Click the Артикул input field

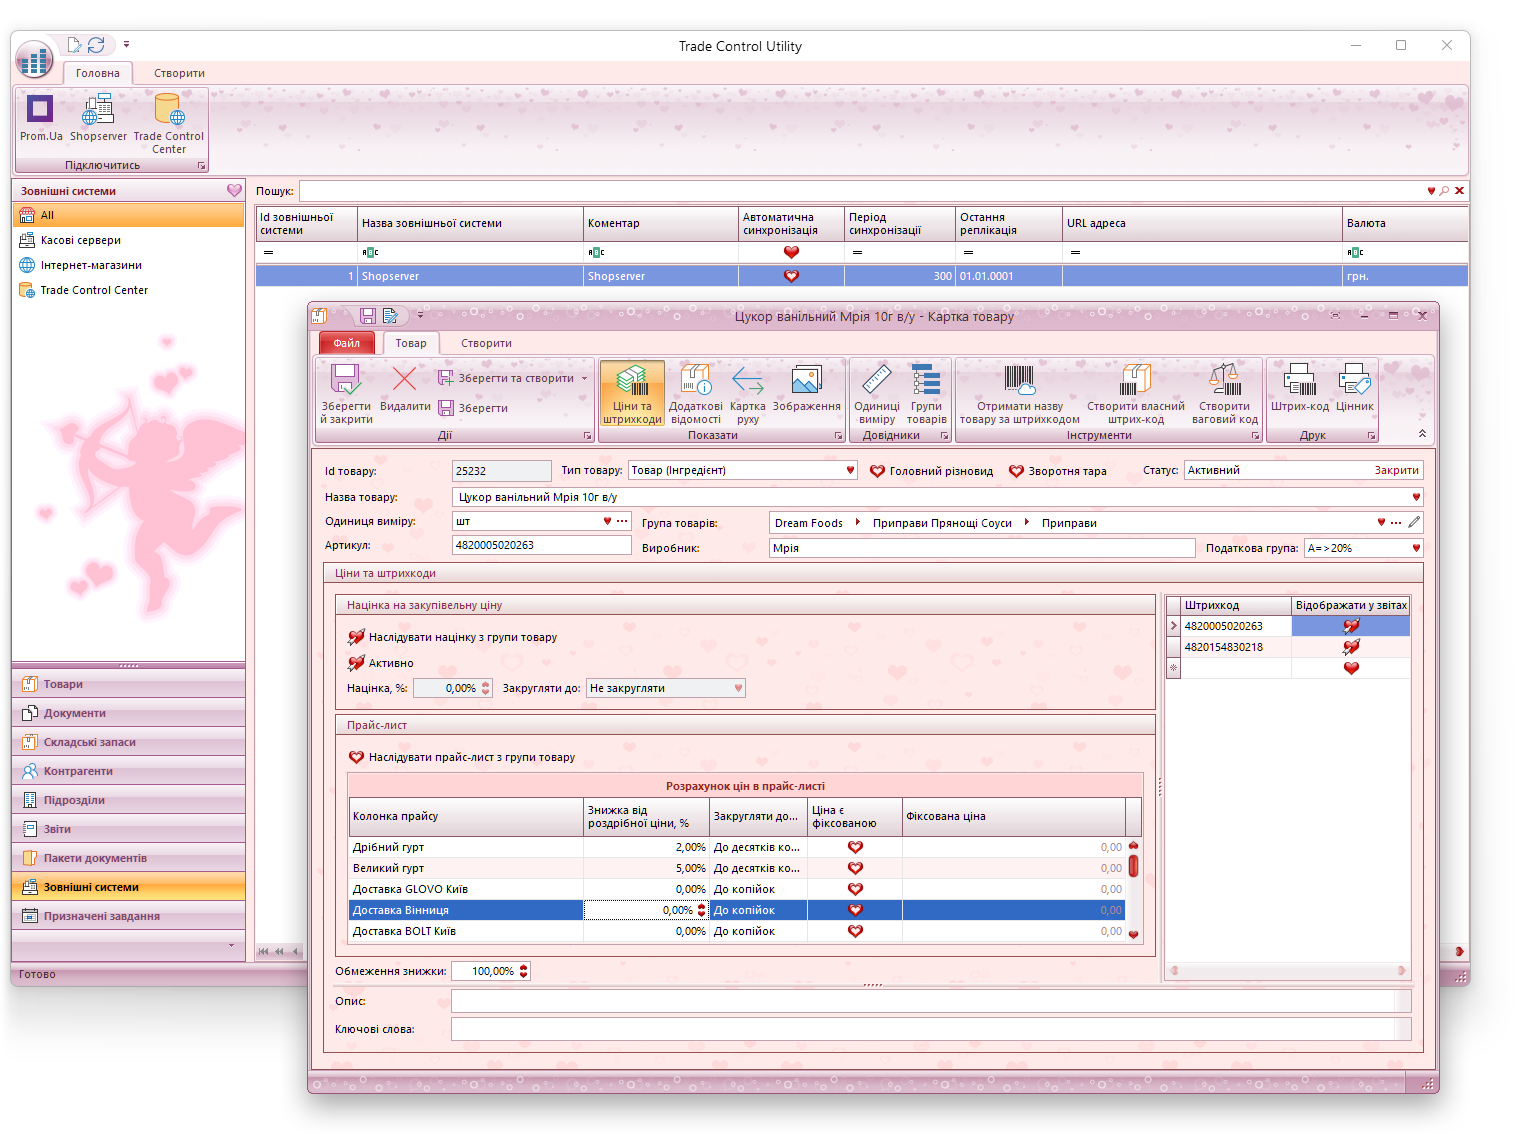coord(541,545)
